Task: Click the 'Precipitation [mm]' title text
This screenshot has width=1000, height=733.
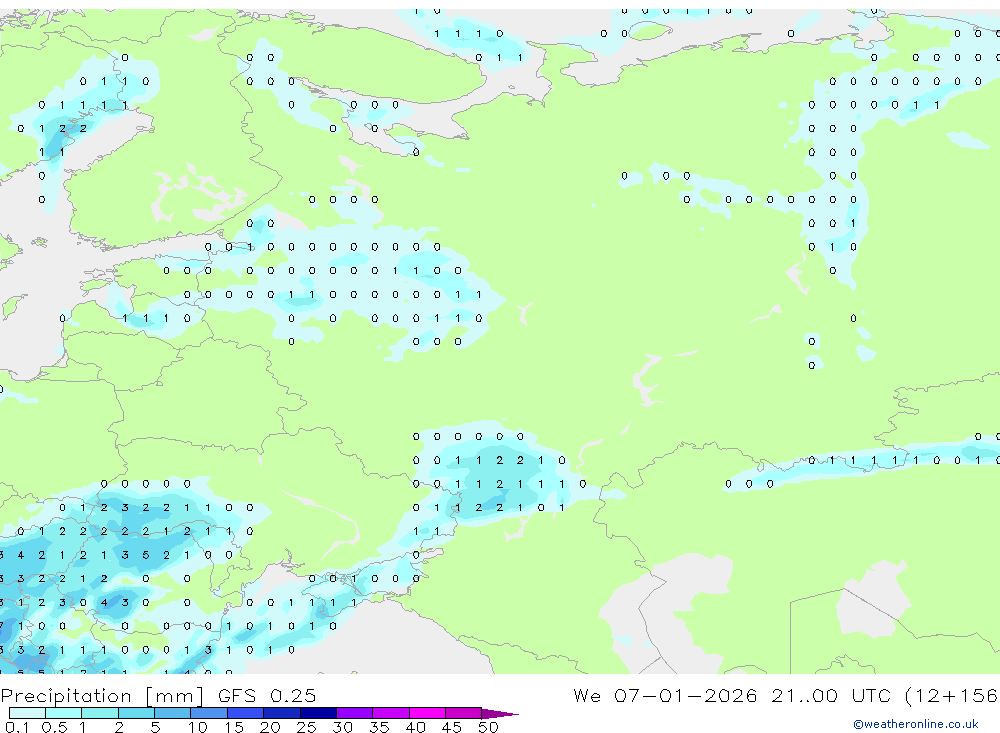Action: coord(102,697)
